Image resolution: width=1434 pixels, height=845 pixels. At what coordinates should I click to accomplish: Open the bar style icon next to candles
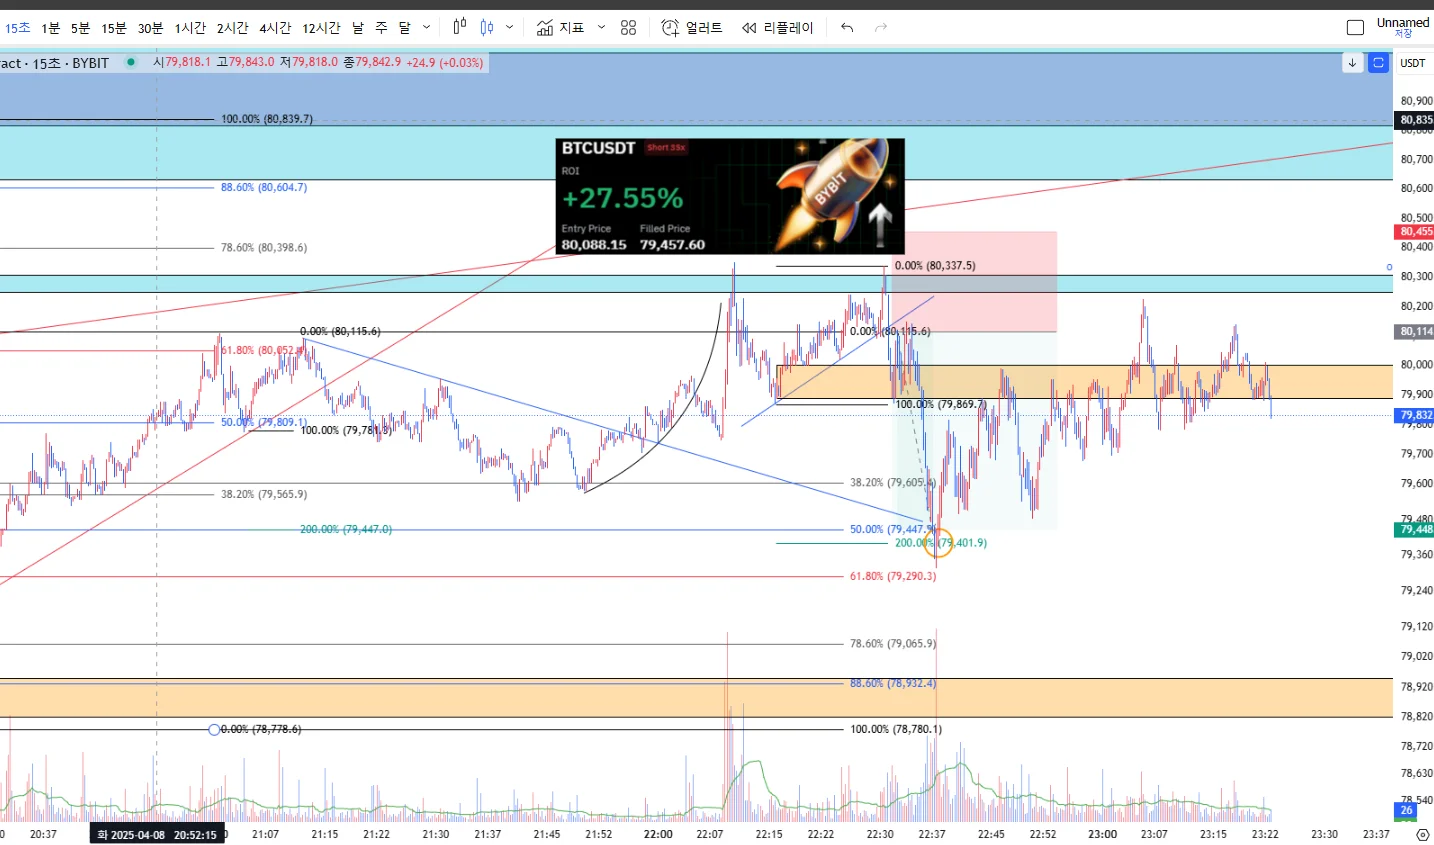pyautogui.click(x=487, y=27)
